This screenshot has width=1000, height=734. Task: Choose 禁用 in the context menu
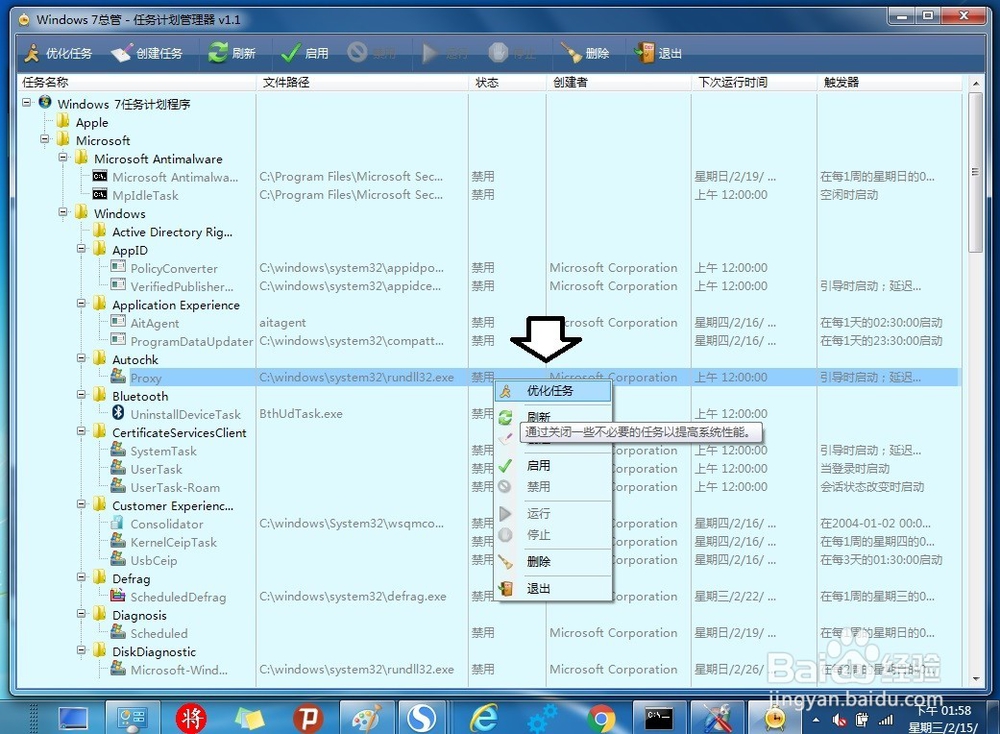coord(554,487)
